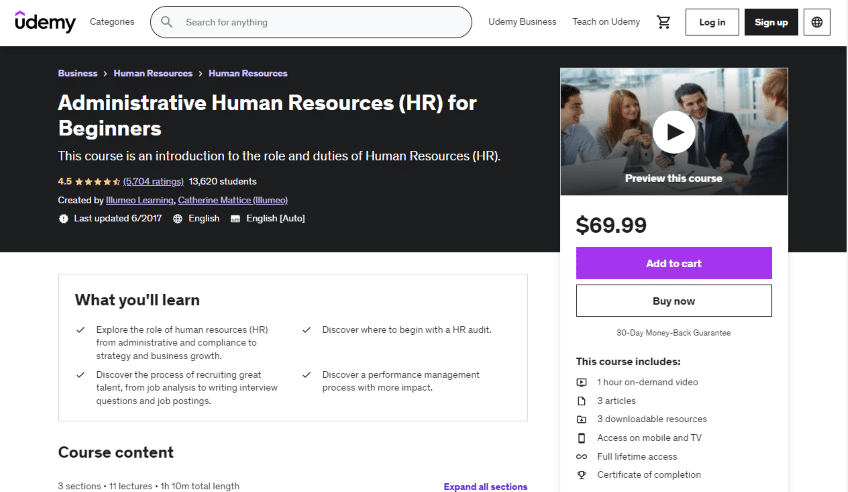Click the mobile device icon
The image size is (848, 492).
tap(581, 438)
